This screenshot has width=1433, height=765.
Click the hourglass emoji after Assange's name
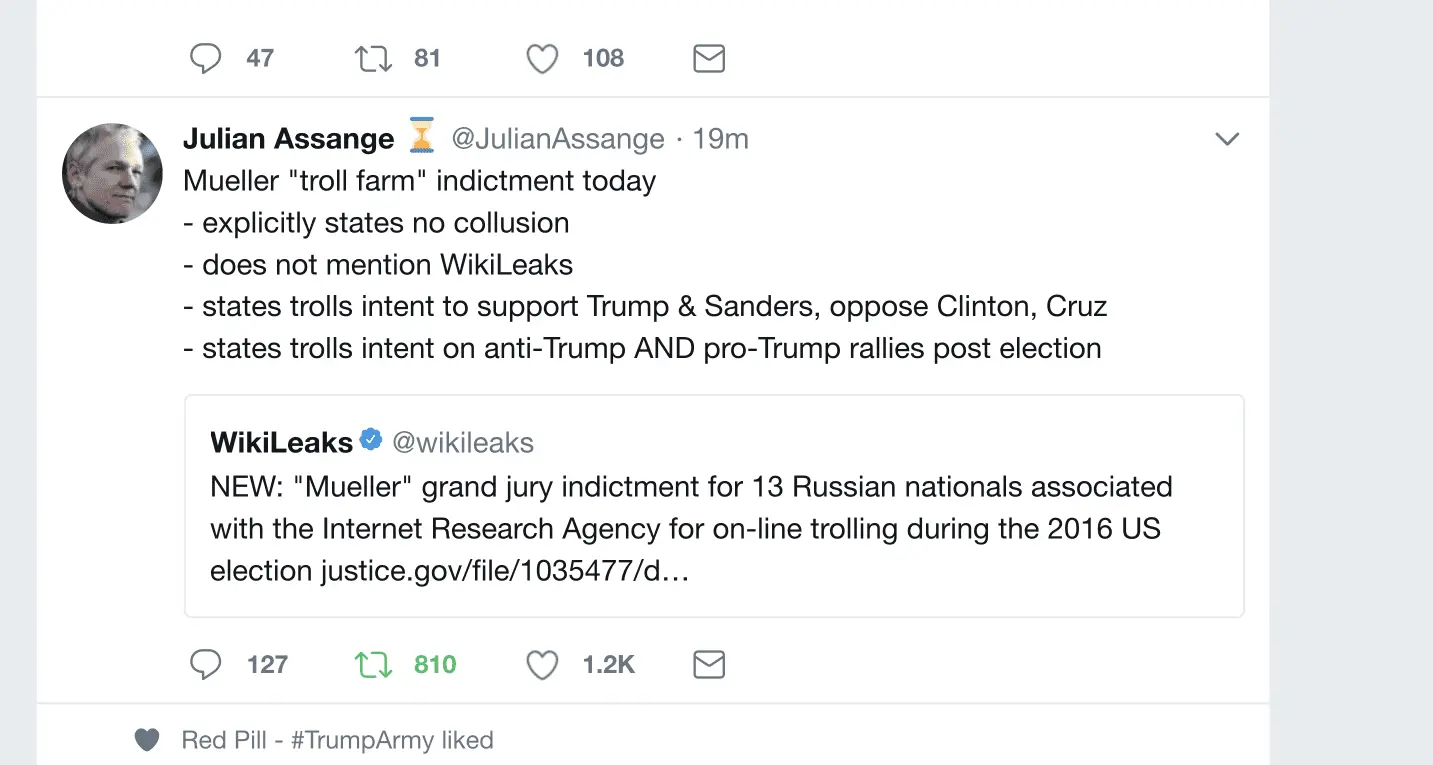click(x=422, y=137)
